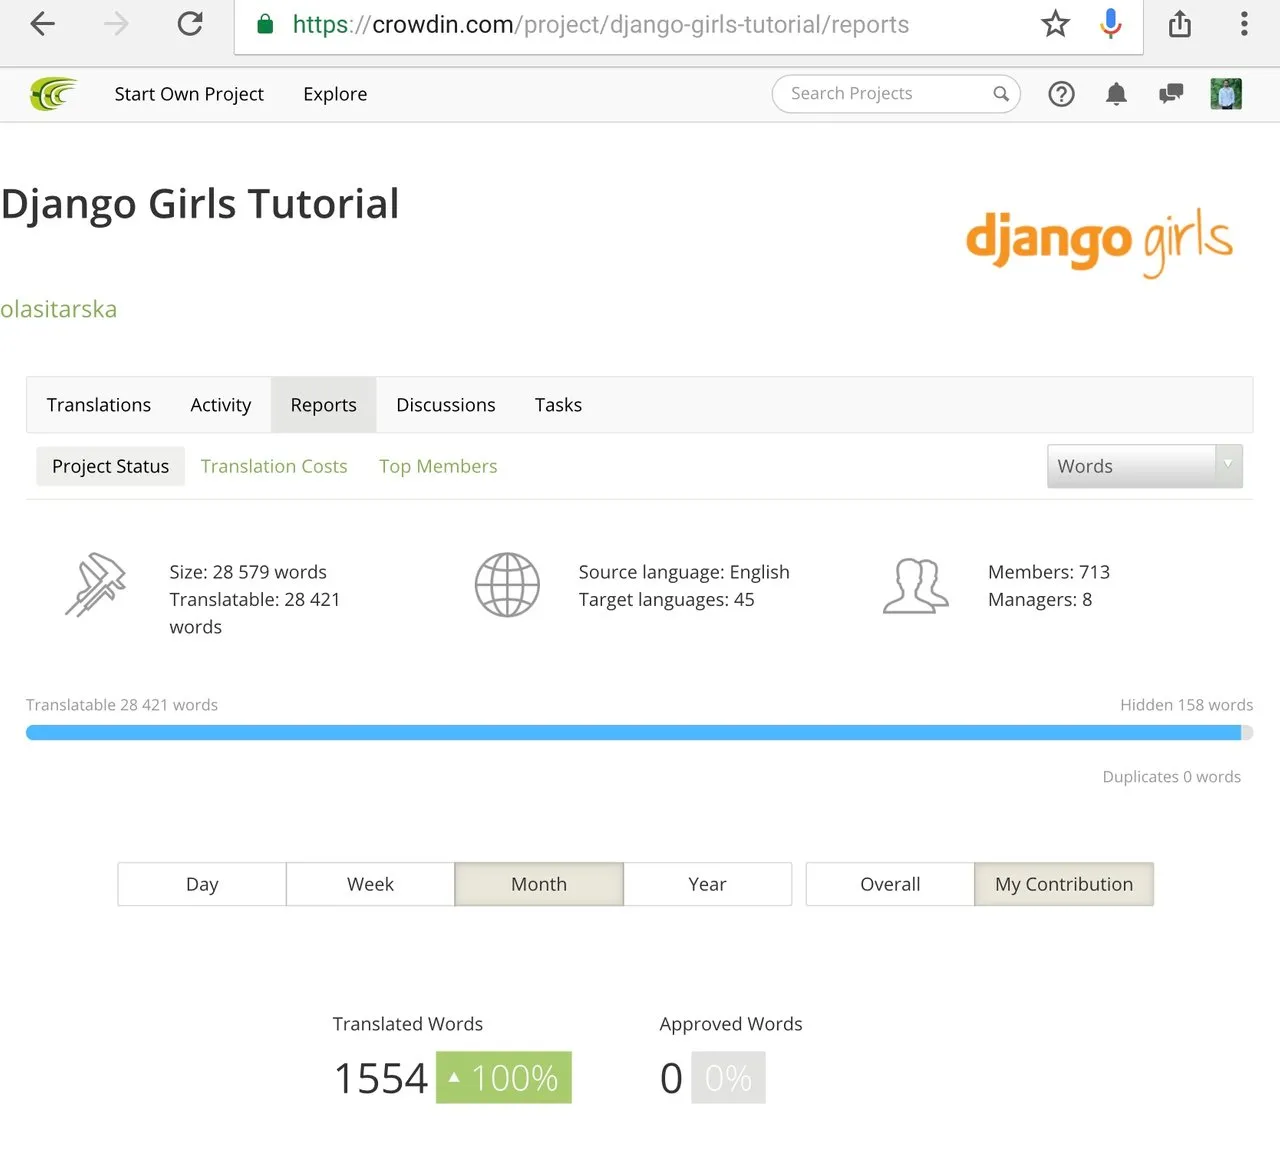This screenshot has width=1280, height=1151.
Task: Select the Week time range
Action: coord(370,884)
